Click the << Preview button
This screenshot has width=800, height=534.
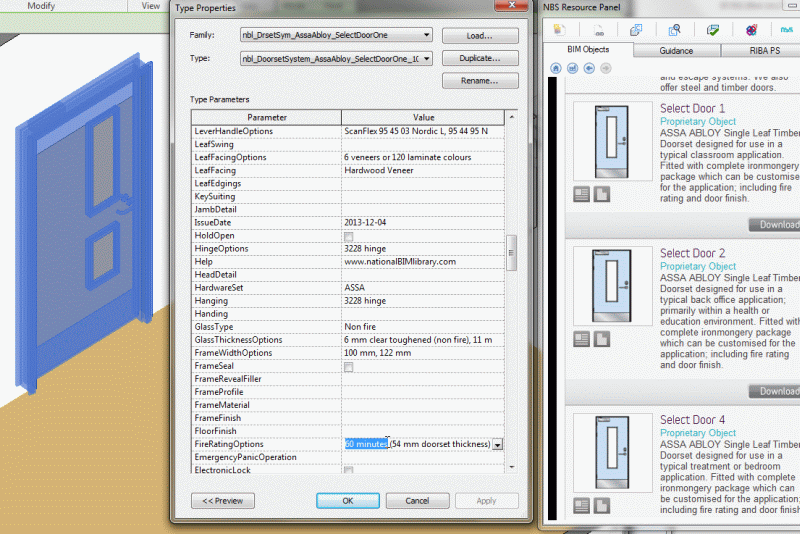[222, 501]
